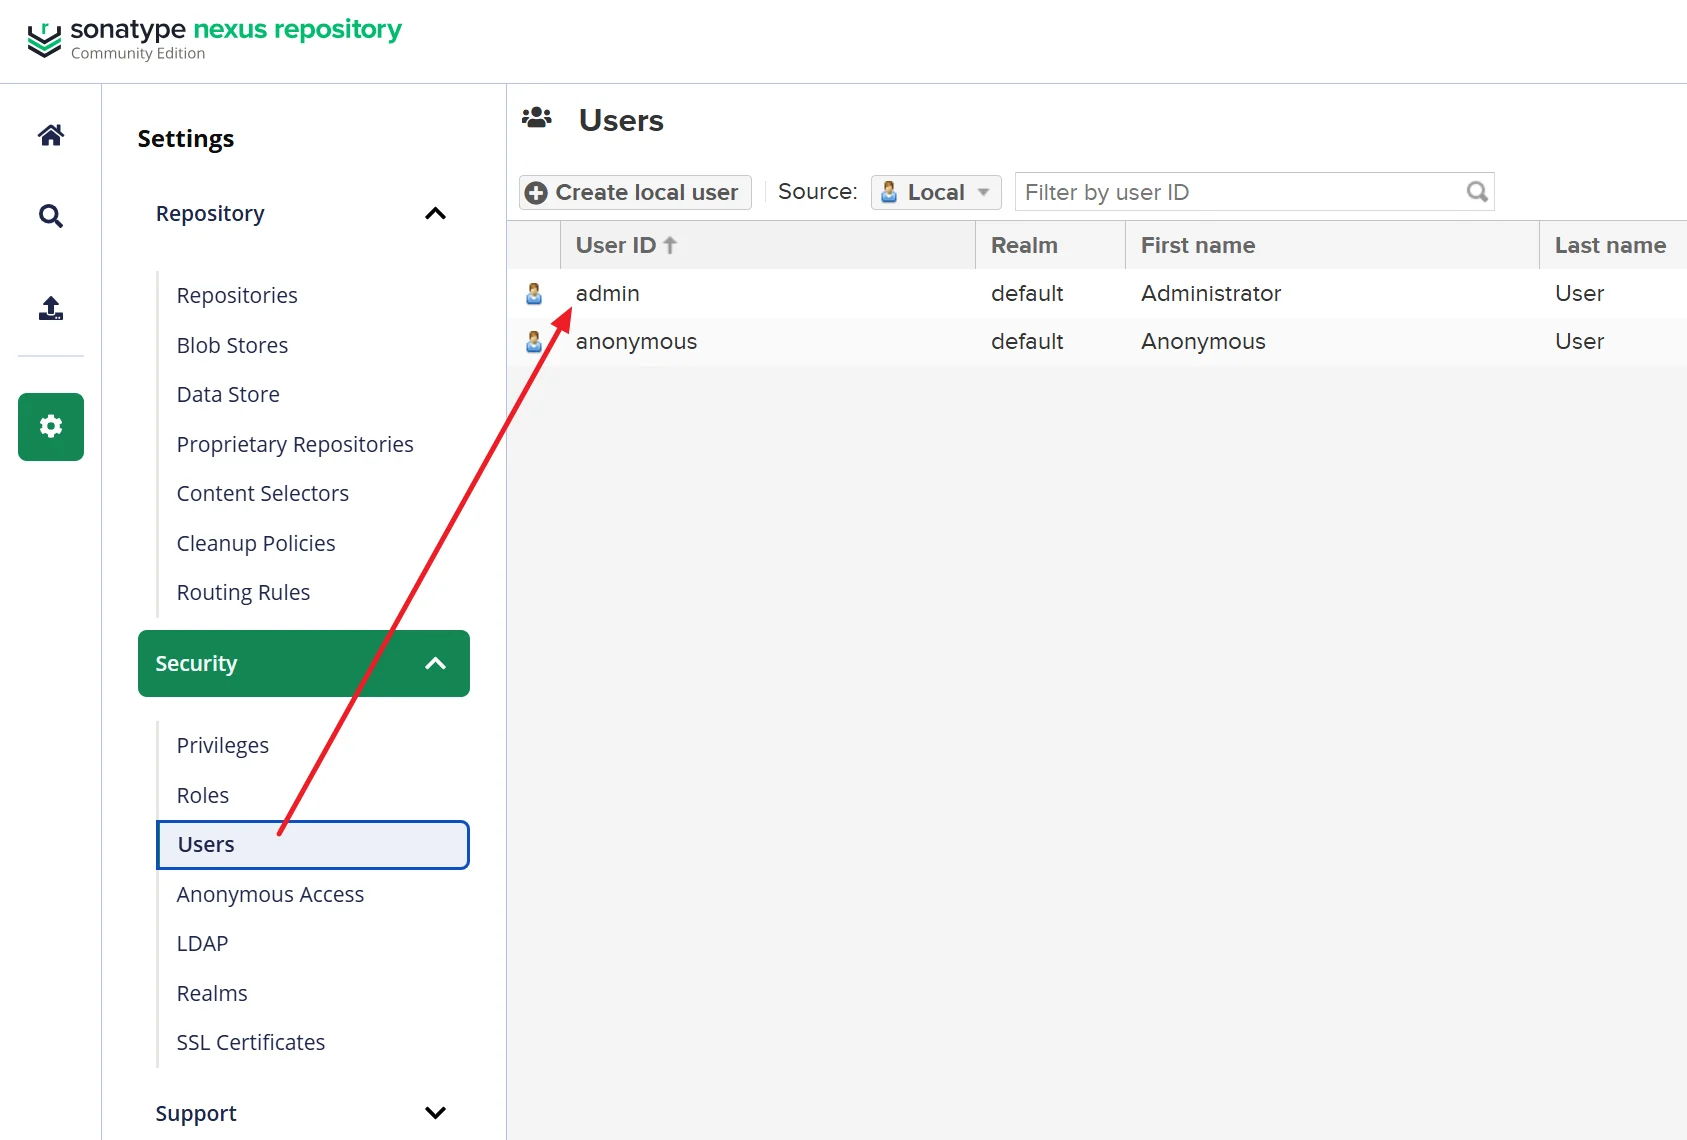Go to Routing Rules page
The height and width of the screenshot is (1140, 1687).
click(x=243, y=592)
